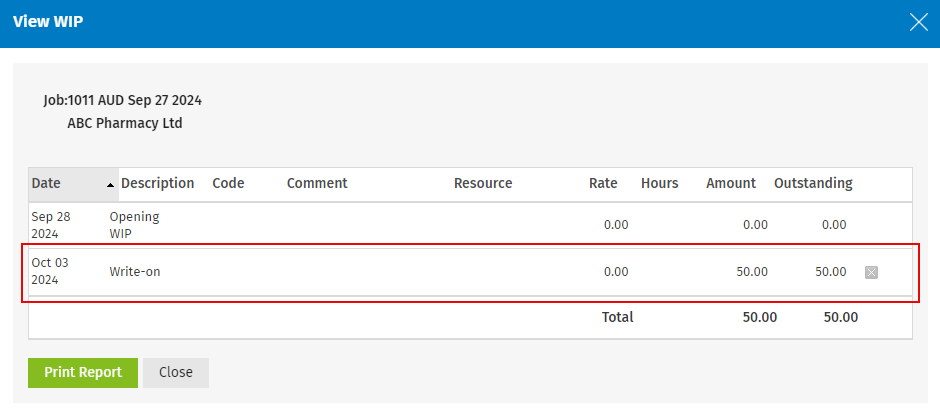Click the Close button
This screenshot has height=413, width=940.
coord(176,373)
